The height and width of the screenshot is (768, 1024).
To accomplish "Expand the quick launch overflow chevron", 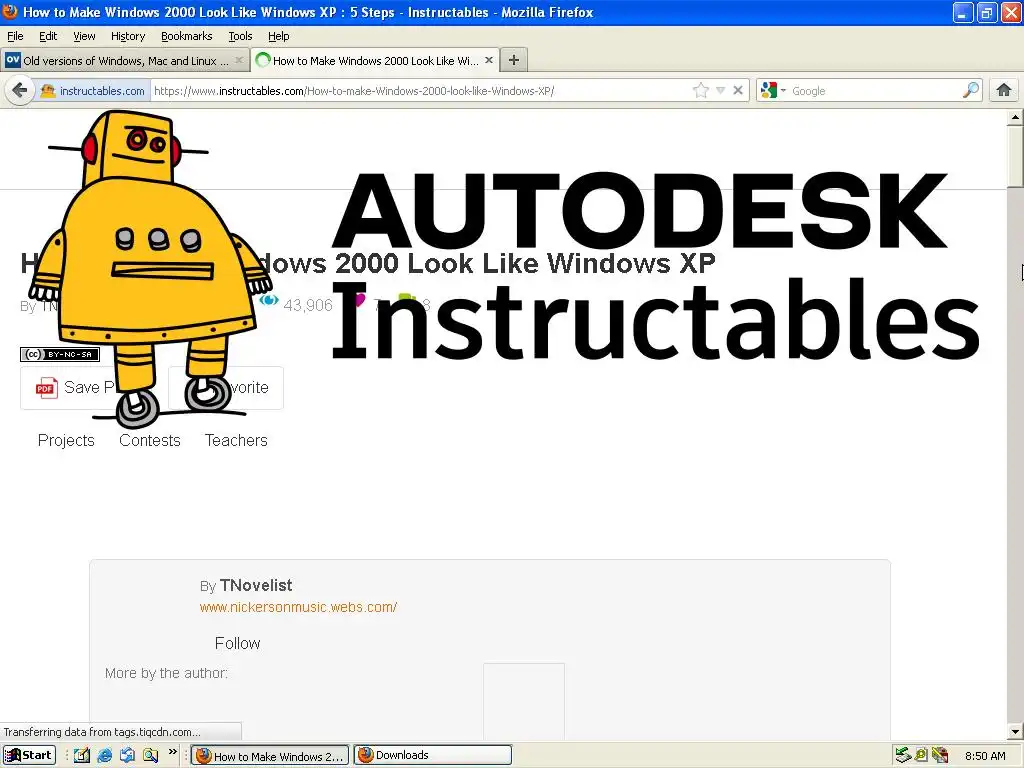I will 172,752.
